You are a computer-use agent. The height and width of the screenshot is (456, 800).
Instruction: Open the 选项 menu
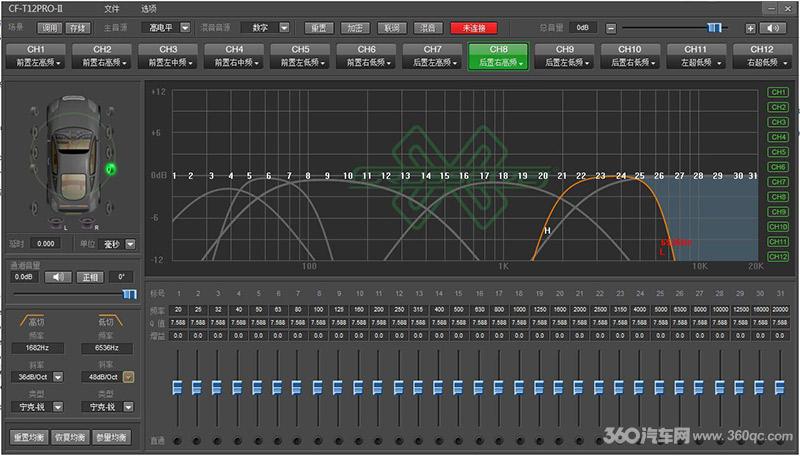pyautogui.click(x=149, y=9)
